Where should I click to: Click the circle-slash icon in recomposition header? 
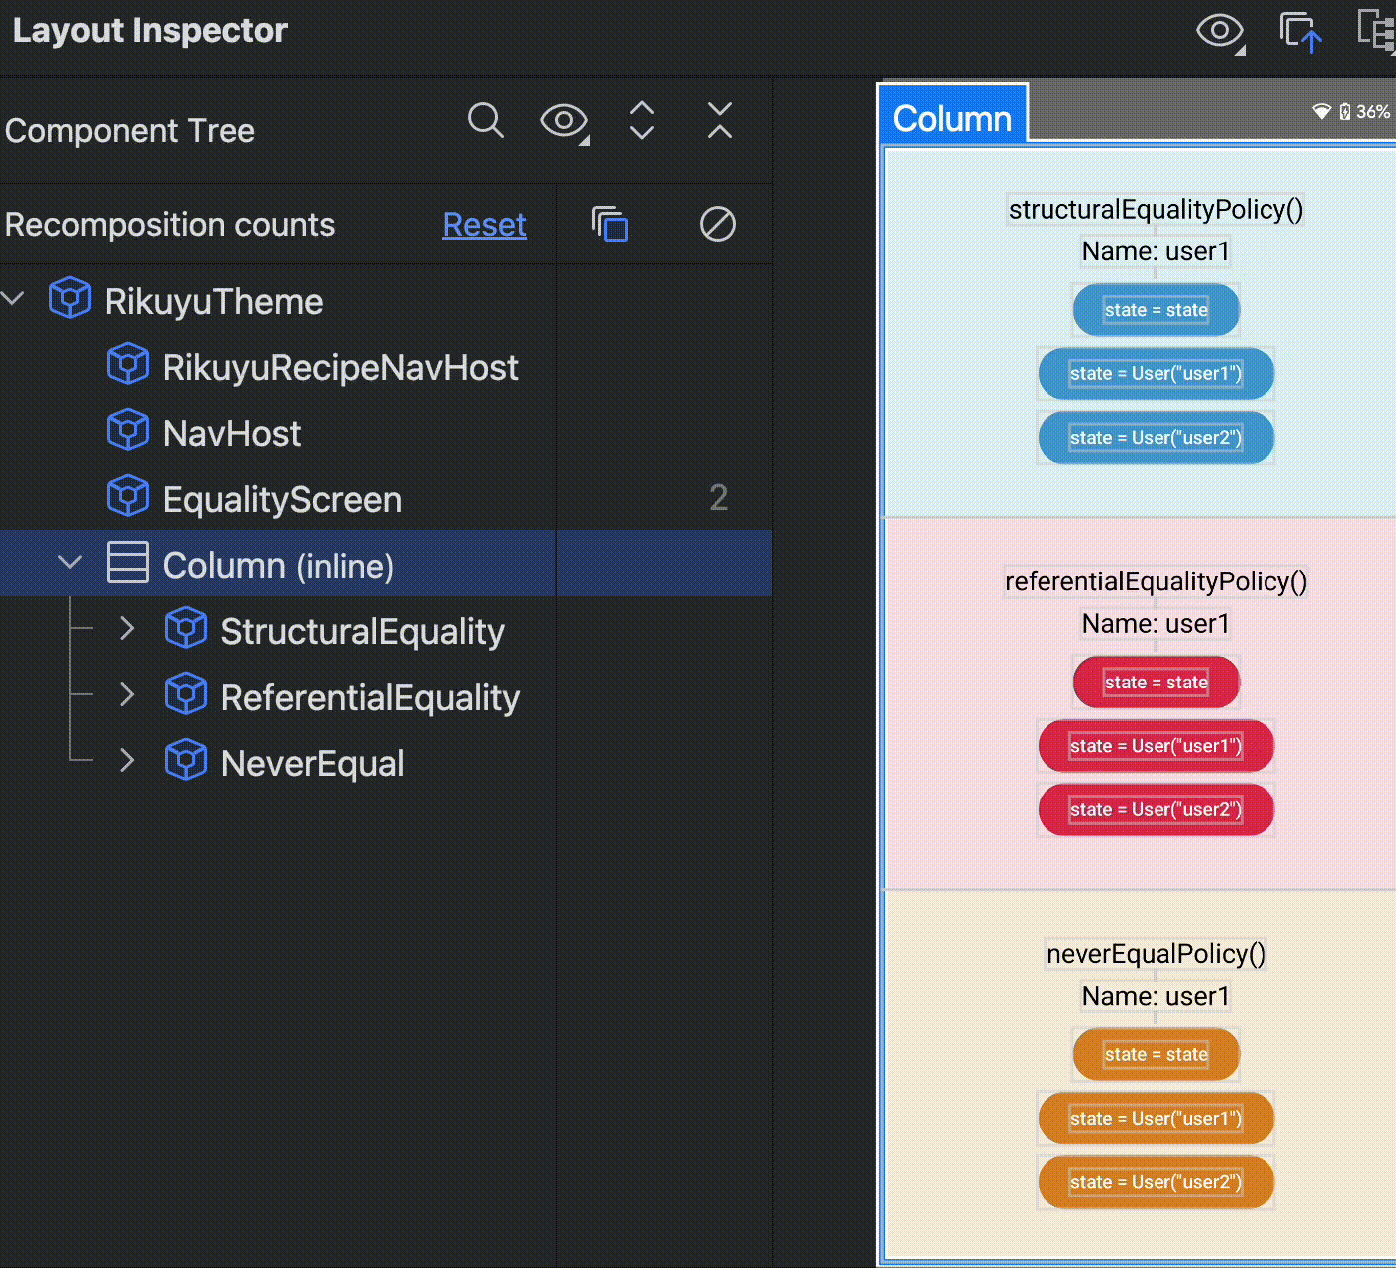(x=718, y=224)
